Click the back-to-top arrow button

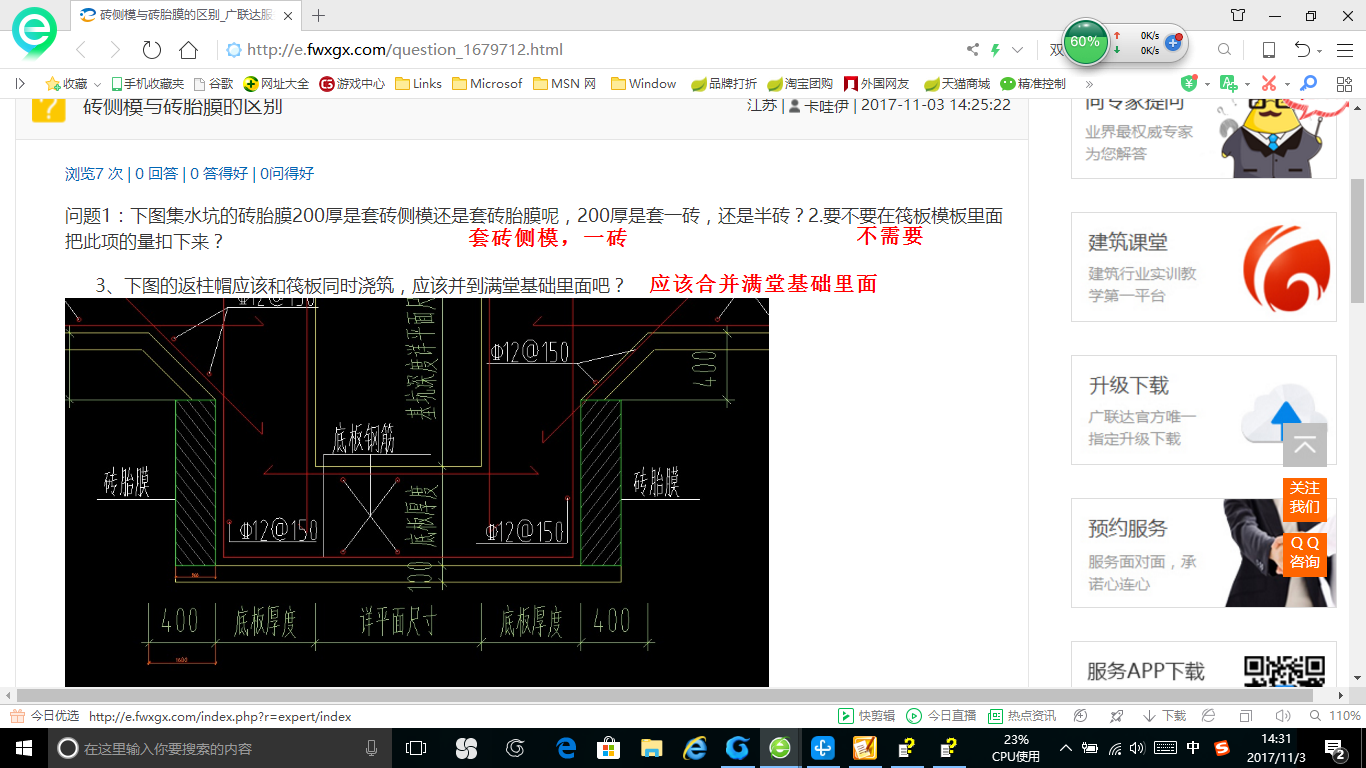pos(1305,445)
